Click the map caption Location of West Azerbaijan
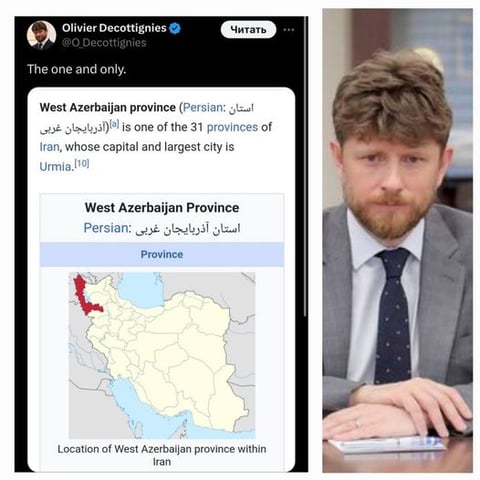Viewport: 480px width, 480px height. (x=162, y=455)
